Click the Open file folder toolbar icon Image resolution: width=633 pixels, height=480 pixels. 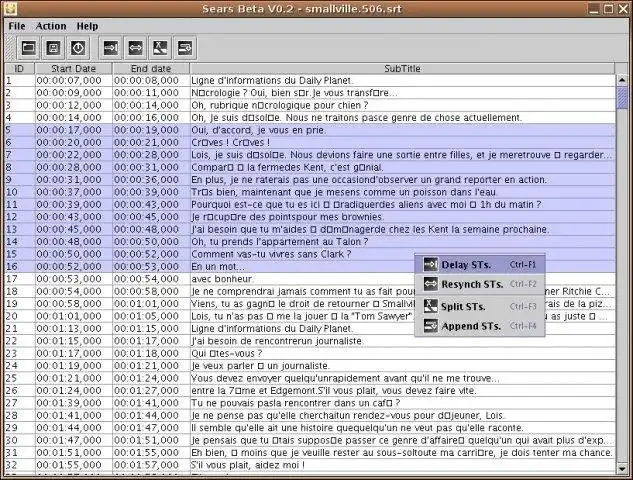[x=28, y=48]
